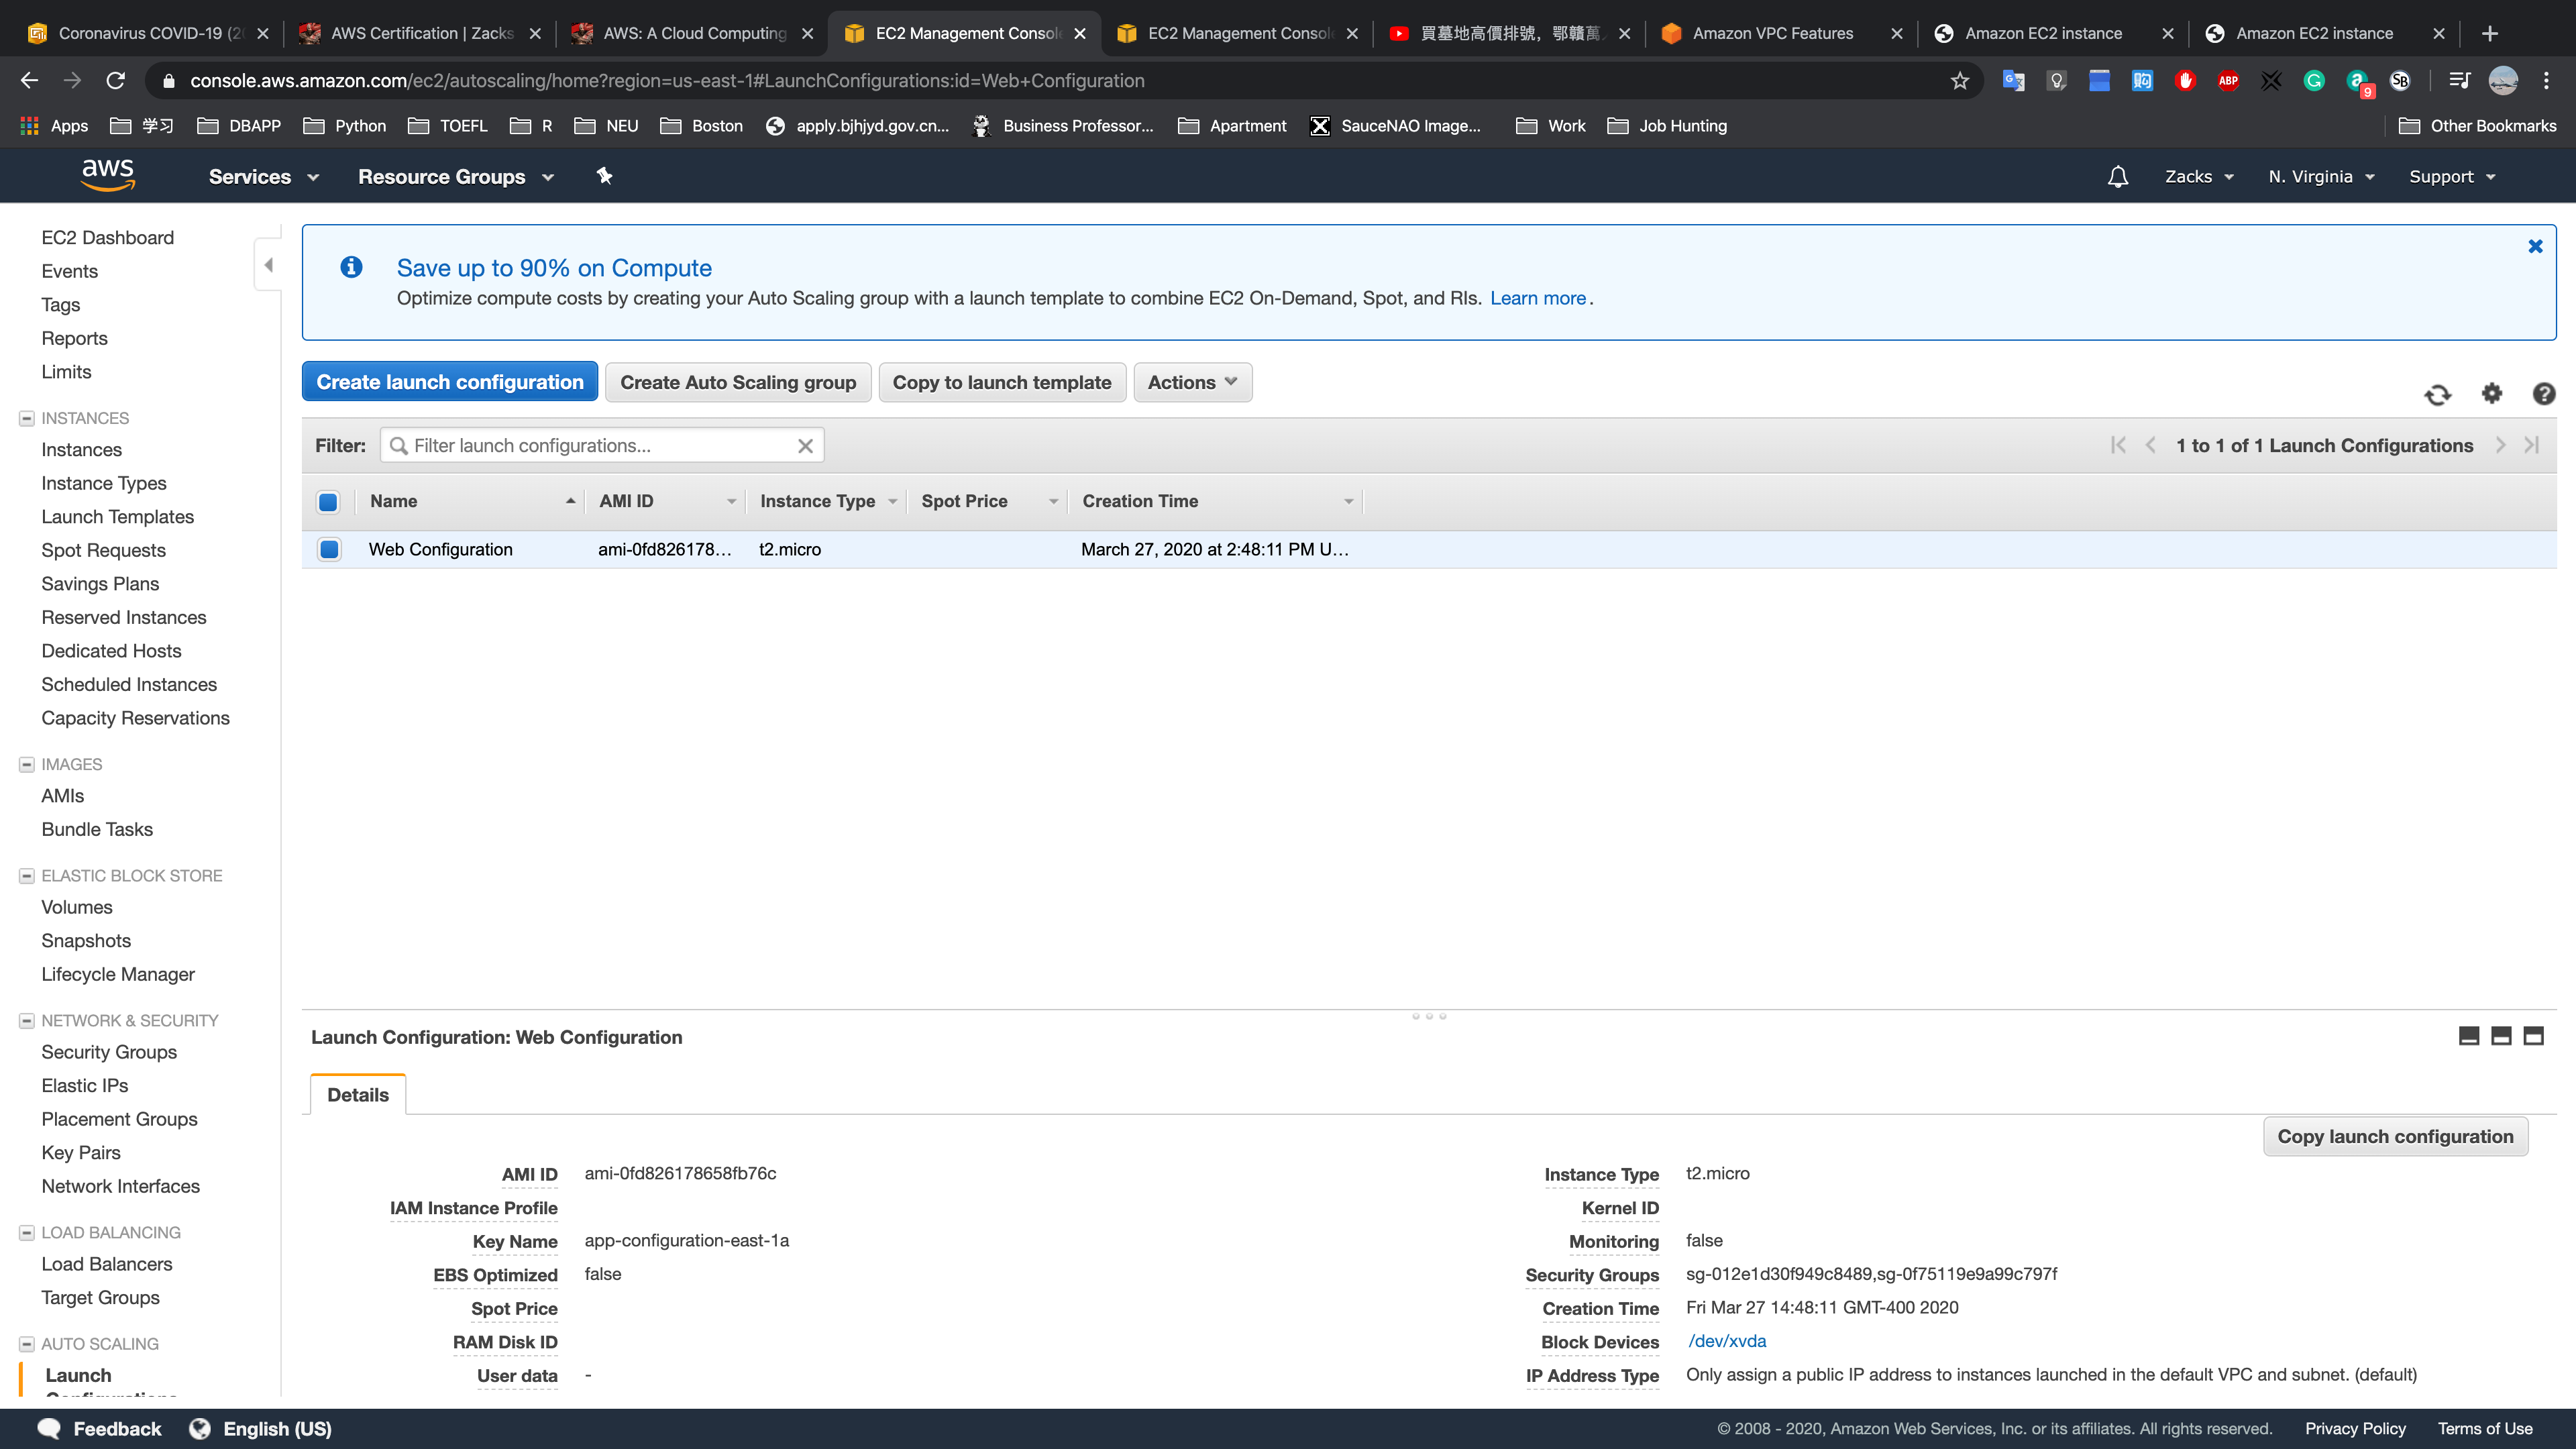Screen dimensions: 2576x1449
Task: Open the /dev/xvda block device link
Action: pyautogui.click(x=1727, y=1341)
